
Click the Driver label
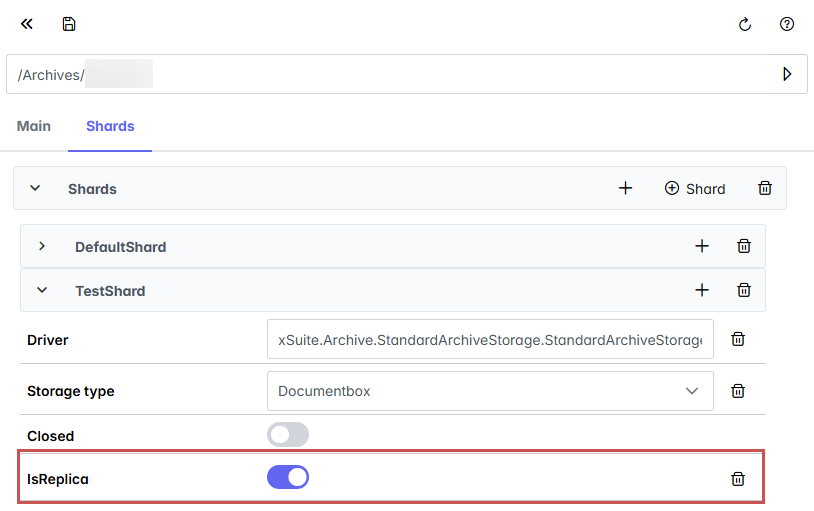pyautogui.click(x=48, y=340)
